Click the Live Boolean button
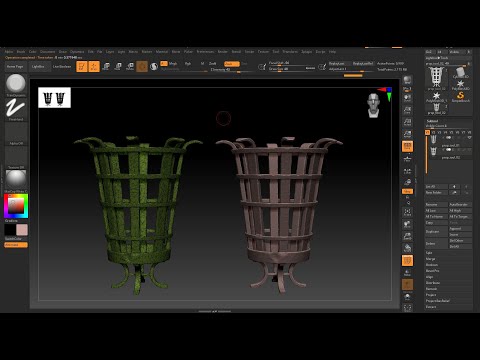The height and width of the screenshot is (360, 480). tap(62, 67)
